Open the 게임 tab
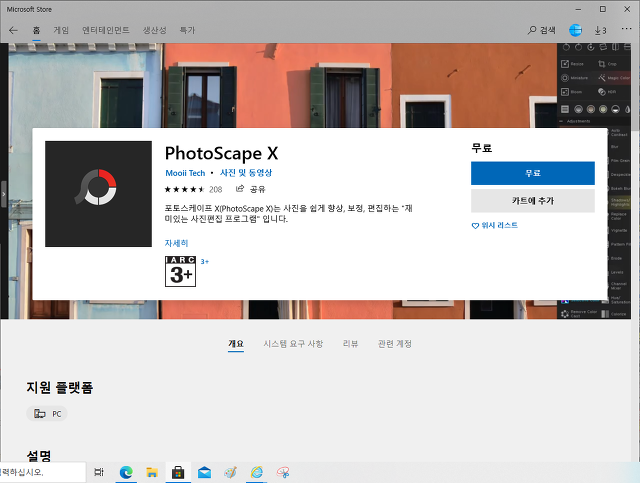This screenshot has width=640, height=483. (x=61, y=30)
